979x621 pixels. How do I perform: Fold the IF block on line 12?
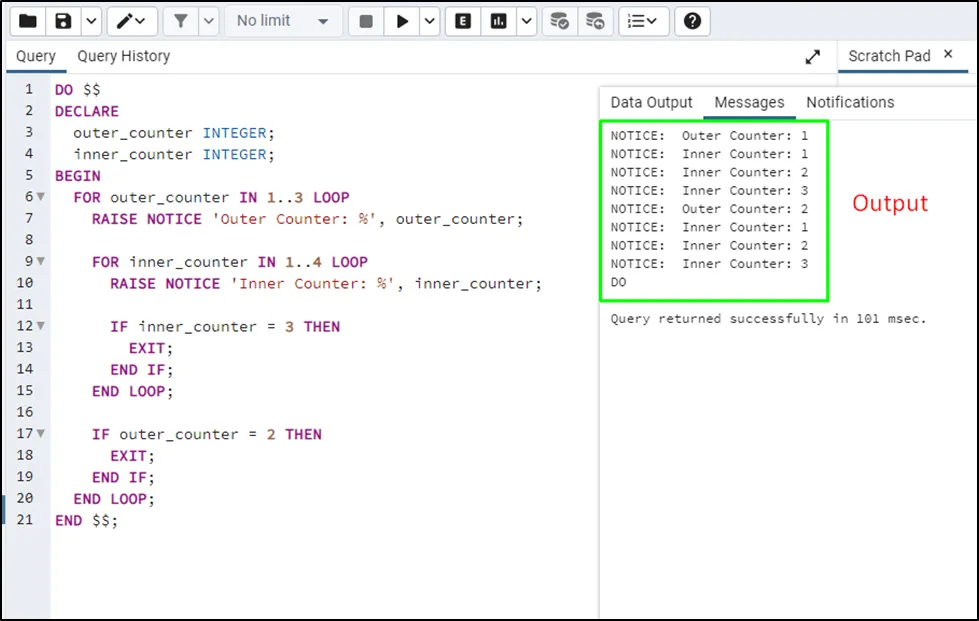coord(41,327)
